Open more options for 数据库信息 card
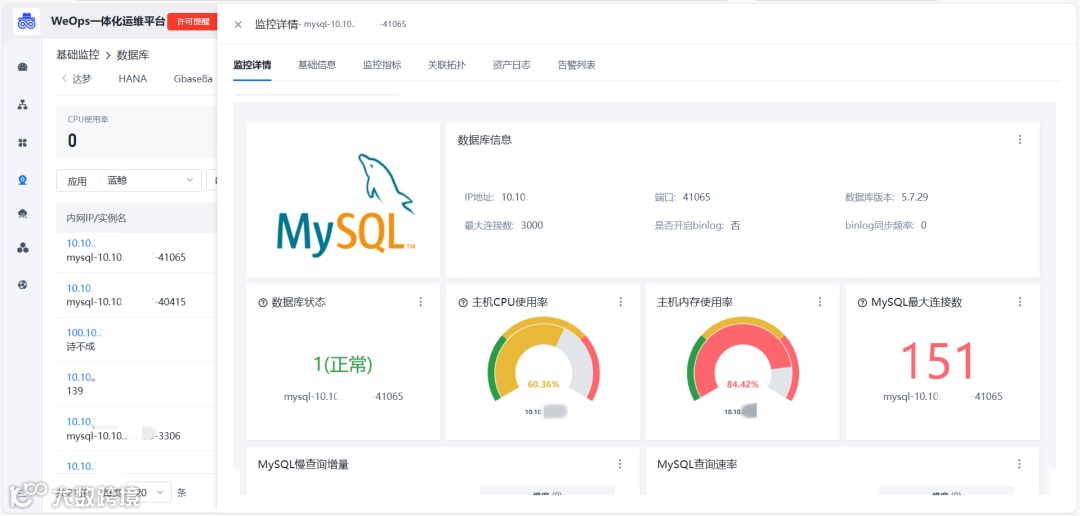Screen dimensions: 1080x516 (1020, 140)
